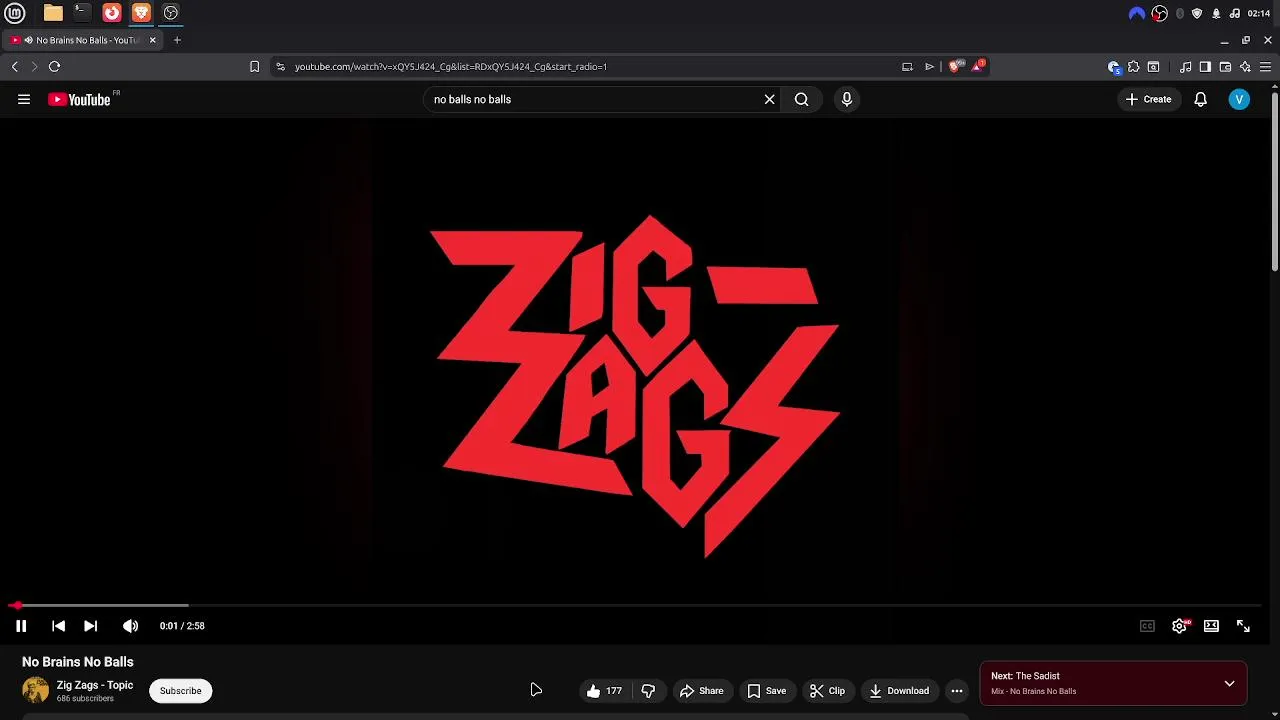Mute the video volume
The image size is (1280, 720).
130,626
